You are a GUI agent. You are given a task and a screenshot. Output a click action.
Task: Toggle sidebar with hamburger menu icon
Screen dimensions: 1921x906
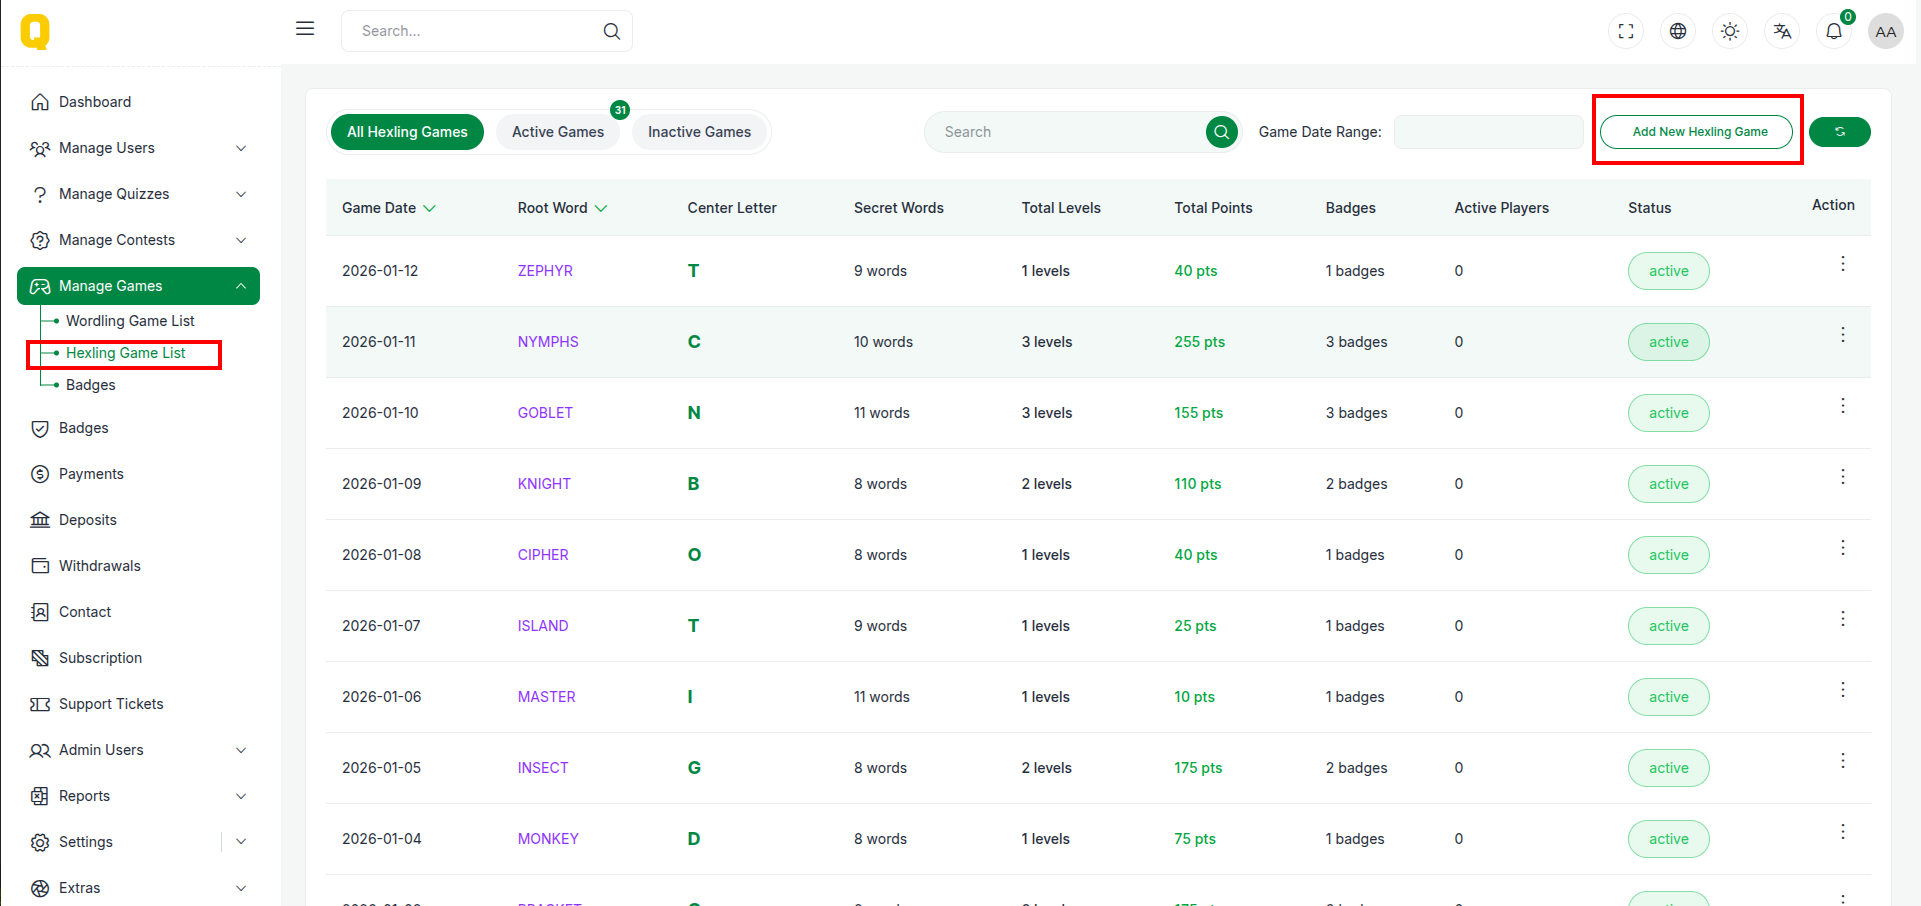(x=305, y=29)
